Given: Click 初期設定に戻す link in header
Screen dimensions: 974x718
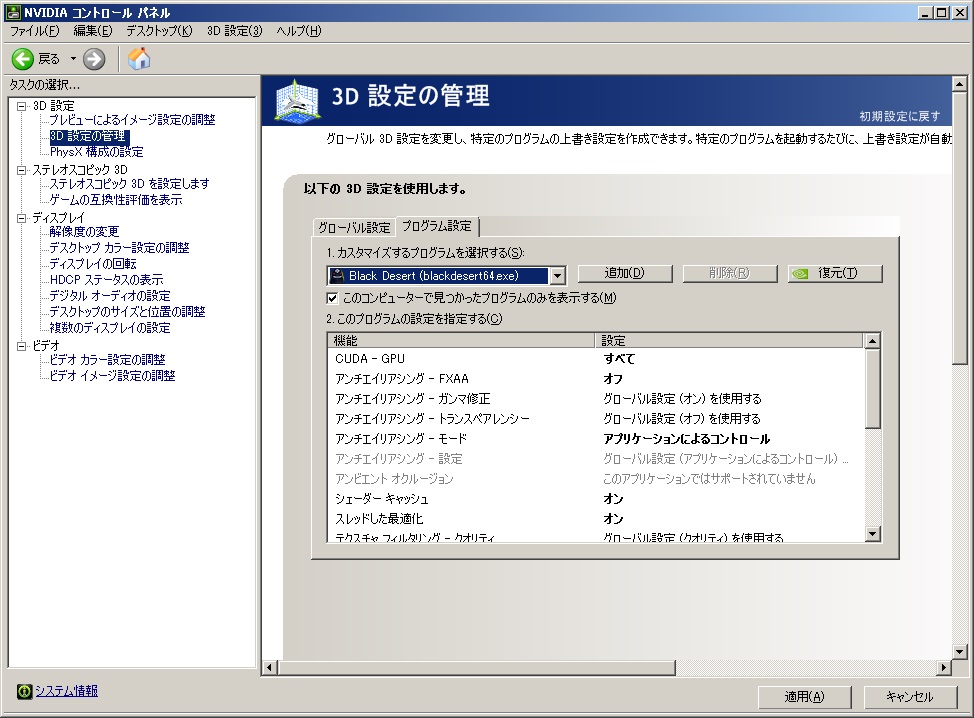Looking at the screenshot, I should click(899, 116).
